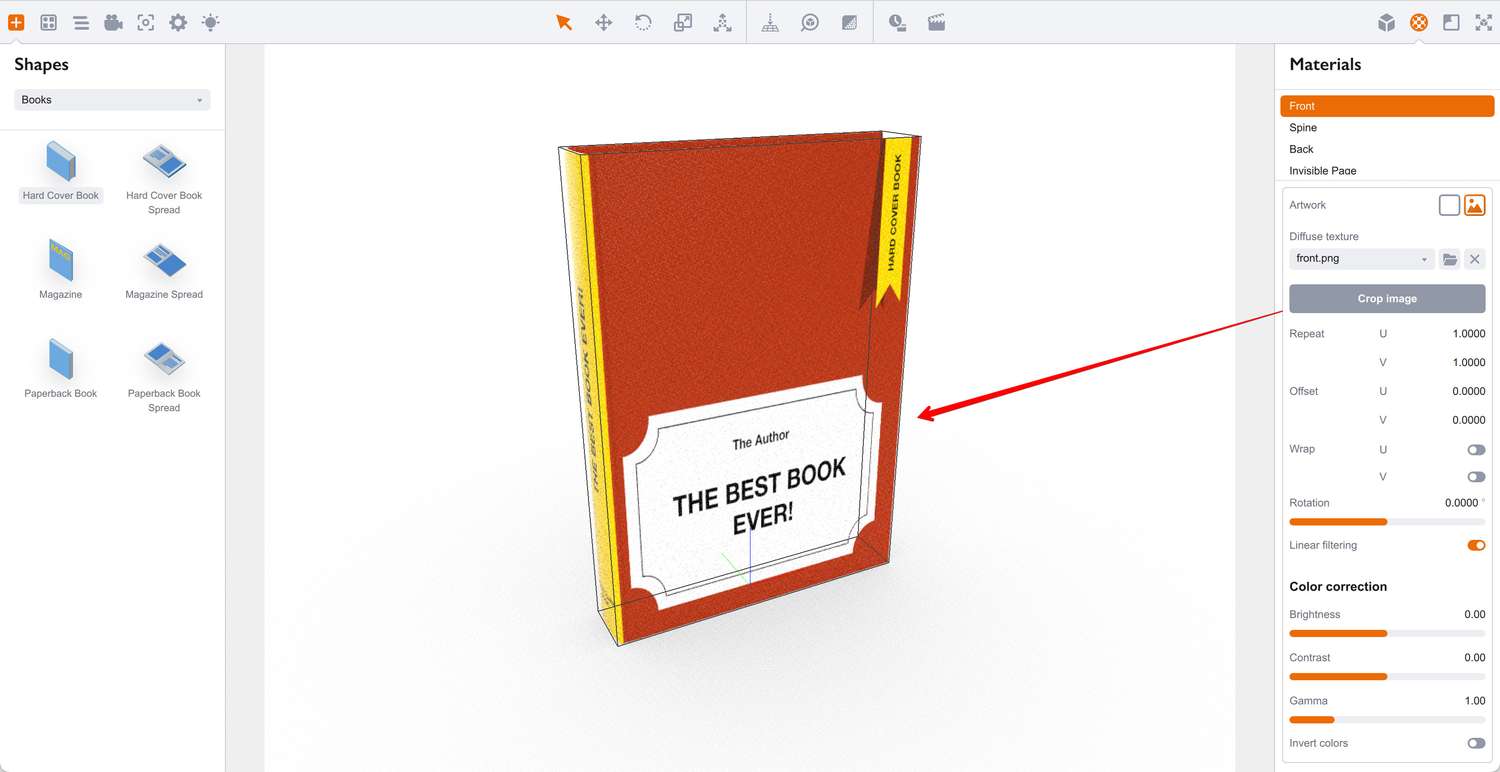Select the arrow selection tool

click(564, 22)
